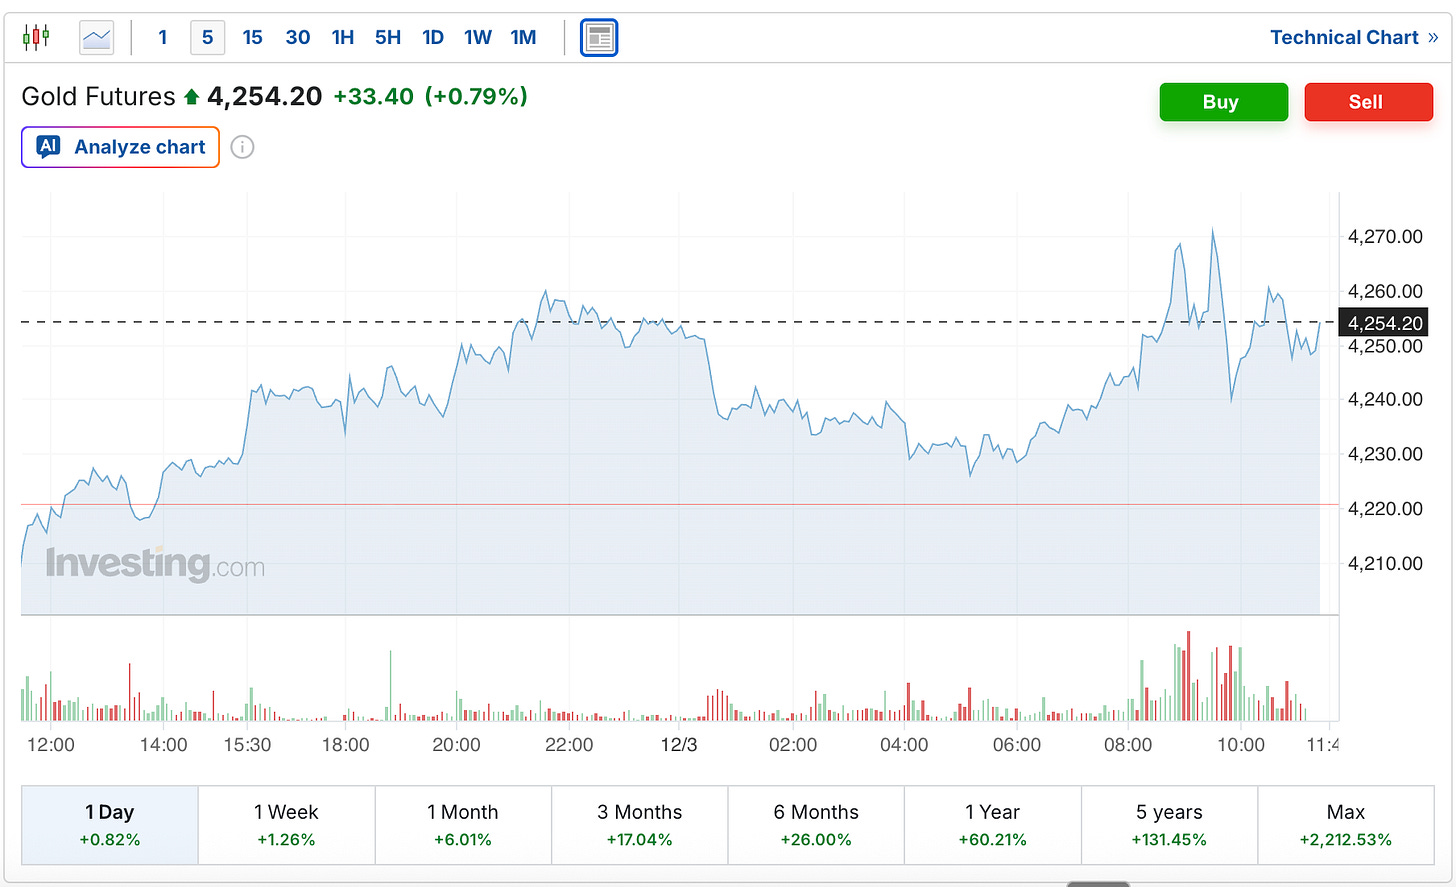The width and height of the screenshot is (1456, 887).
Task: Select the 15 minute interval
Action: 252,38
